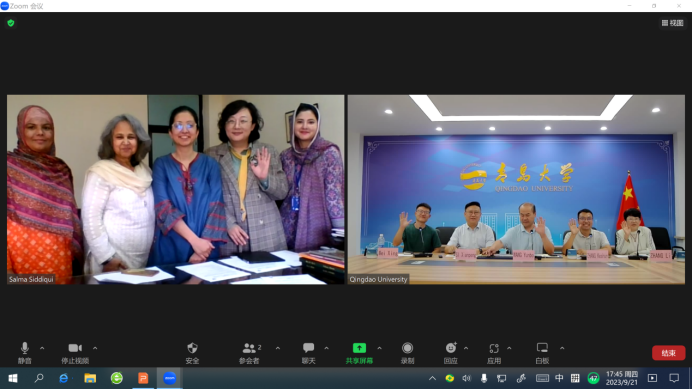Viewport: 693px width, 390px height.
Task: Open the Whiteboard tool
Action: [x=542, y=353]
